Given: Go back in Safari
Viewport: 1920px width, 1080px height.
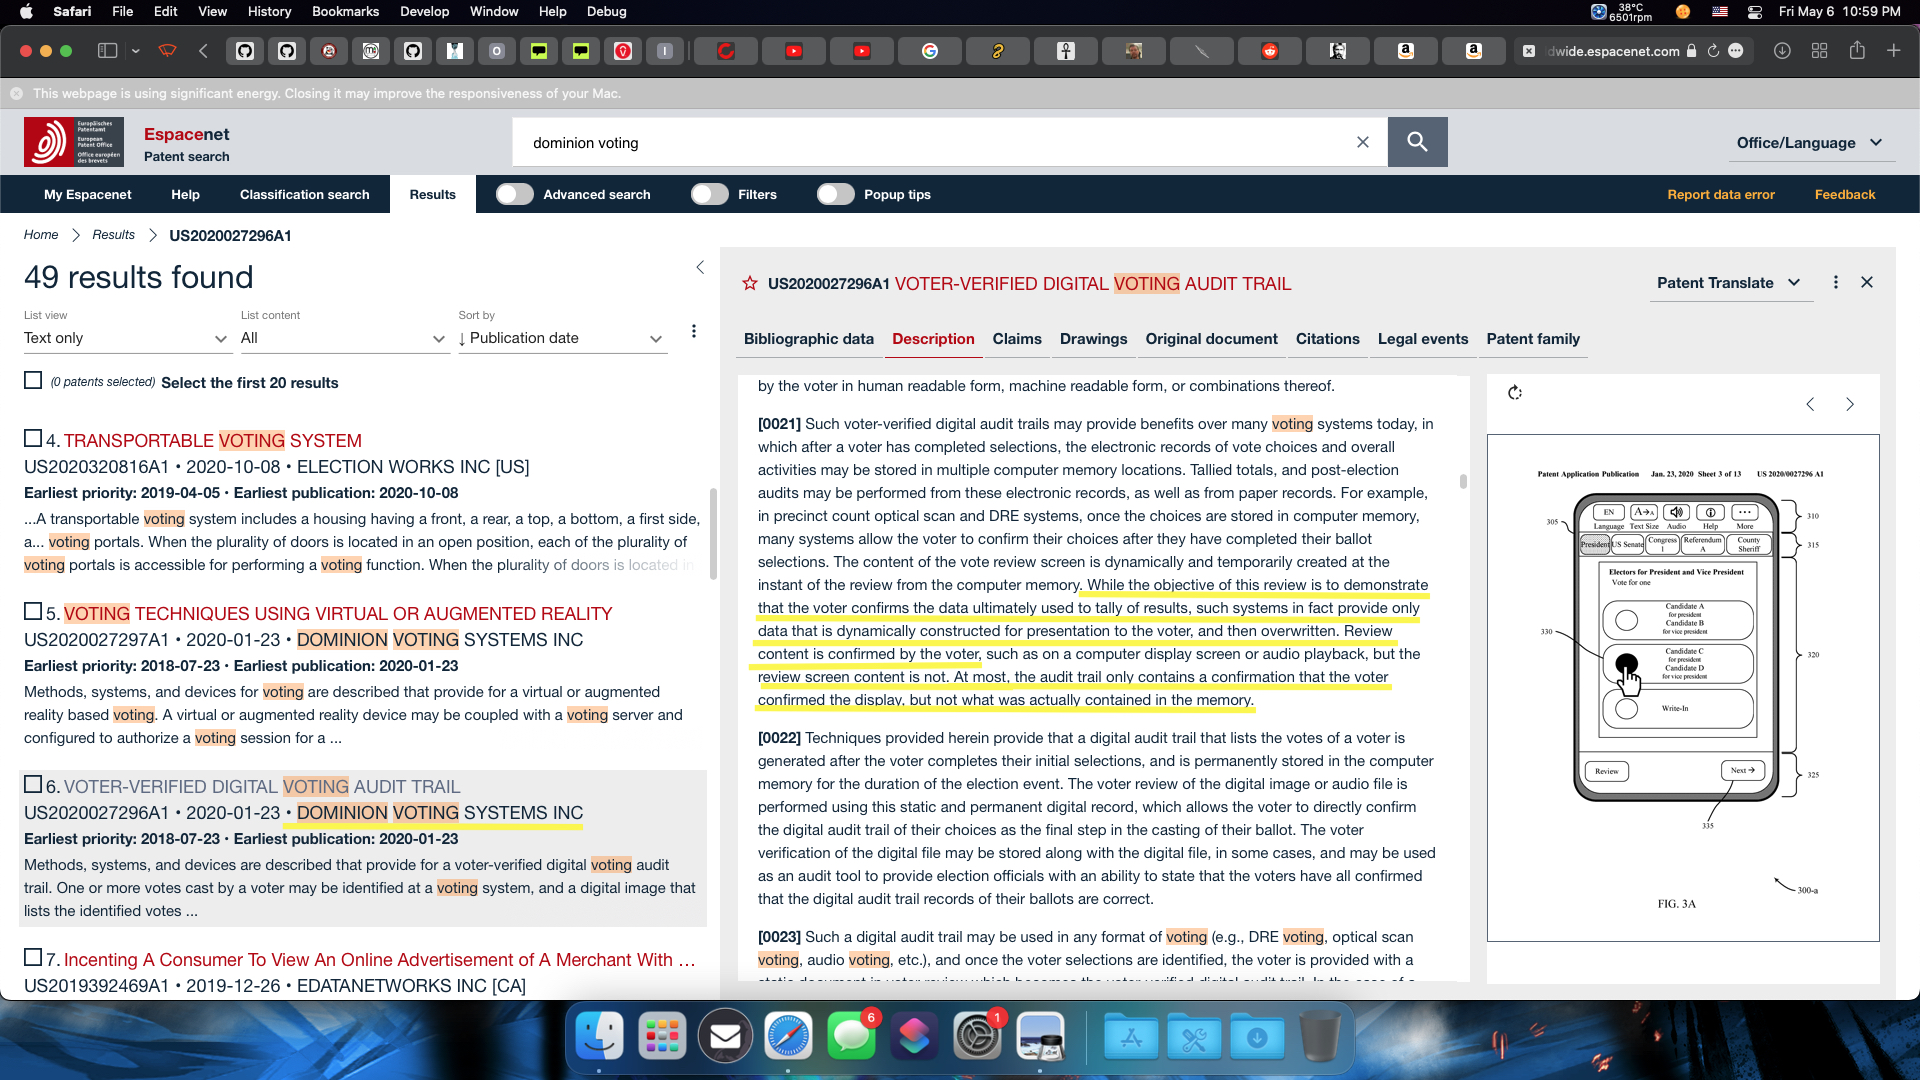Looking at the screenshot, I should (203, 51).
